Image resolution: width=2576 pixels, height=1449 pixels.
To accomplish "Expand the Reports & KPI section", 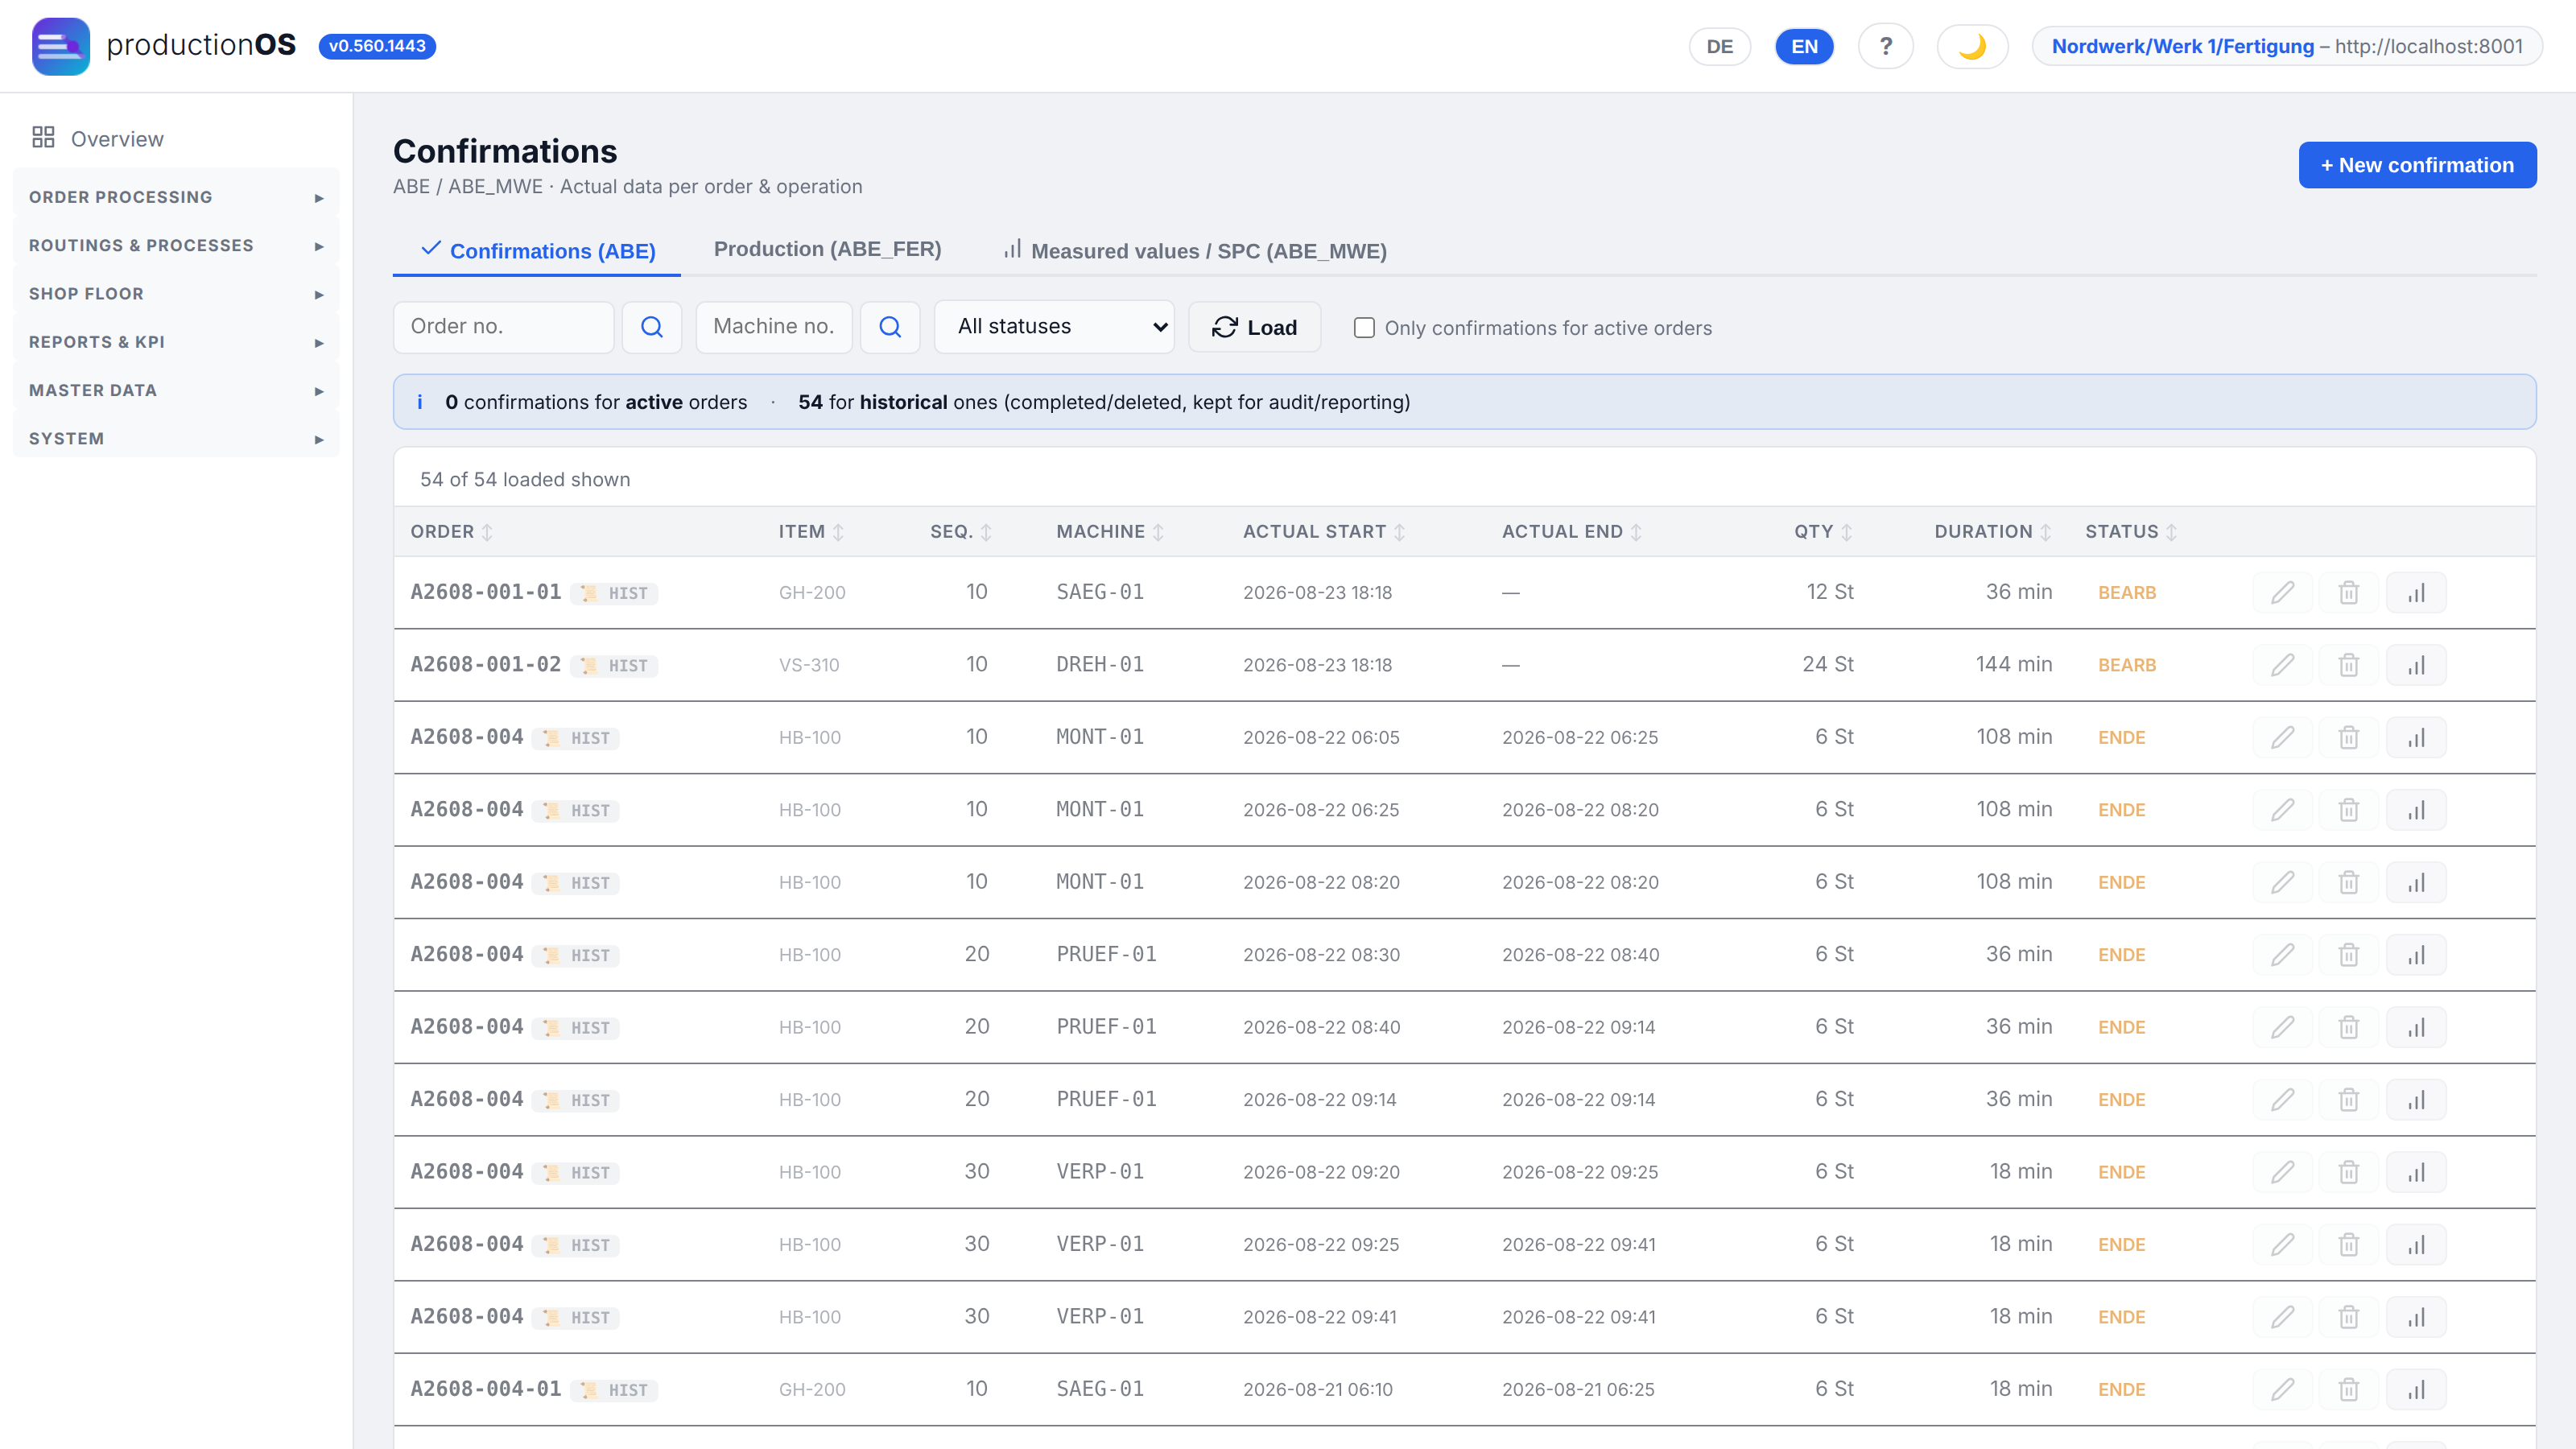I will click(176, 342).
